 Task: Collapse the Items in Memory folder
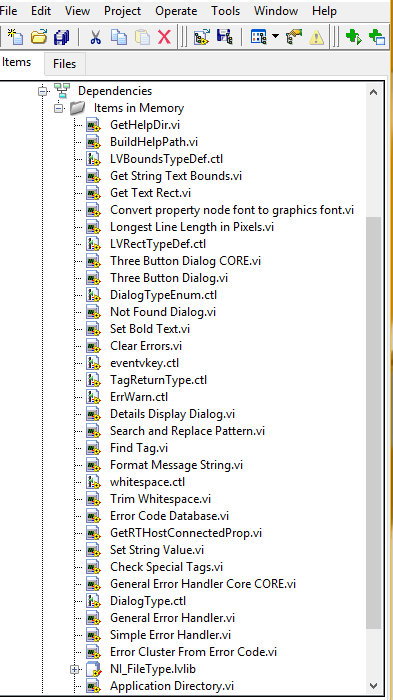[59, 108]
